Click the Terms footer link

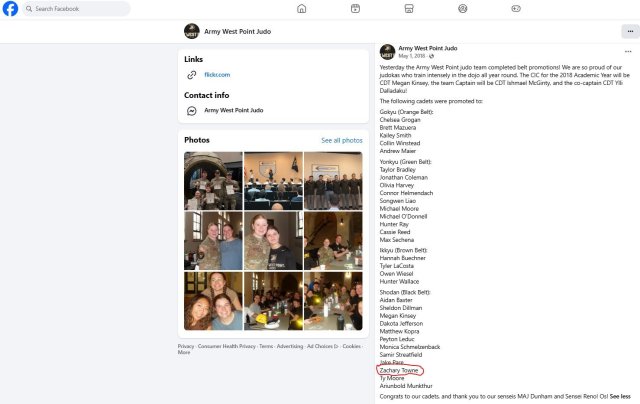266,346
